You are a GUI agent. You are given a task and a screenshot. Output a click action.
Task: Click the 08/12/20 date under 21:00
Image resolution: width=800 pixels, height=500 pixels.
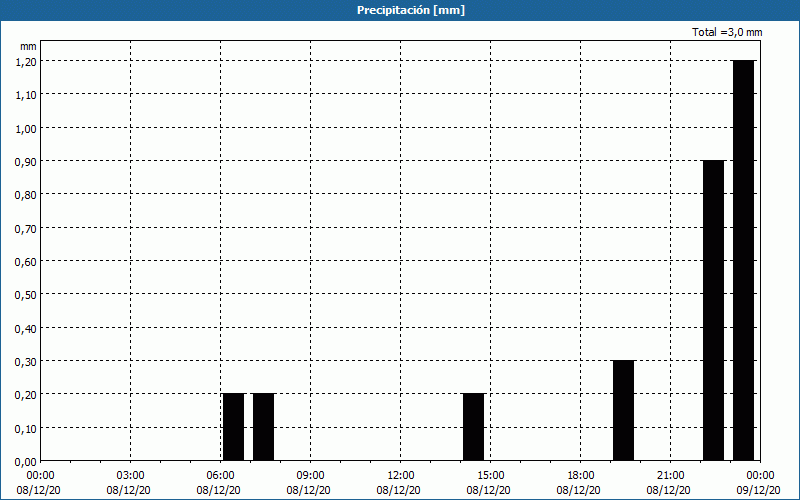pos(668,490)
